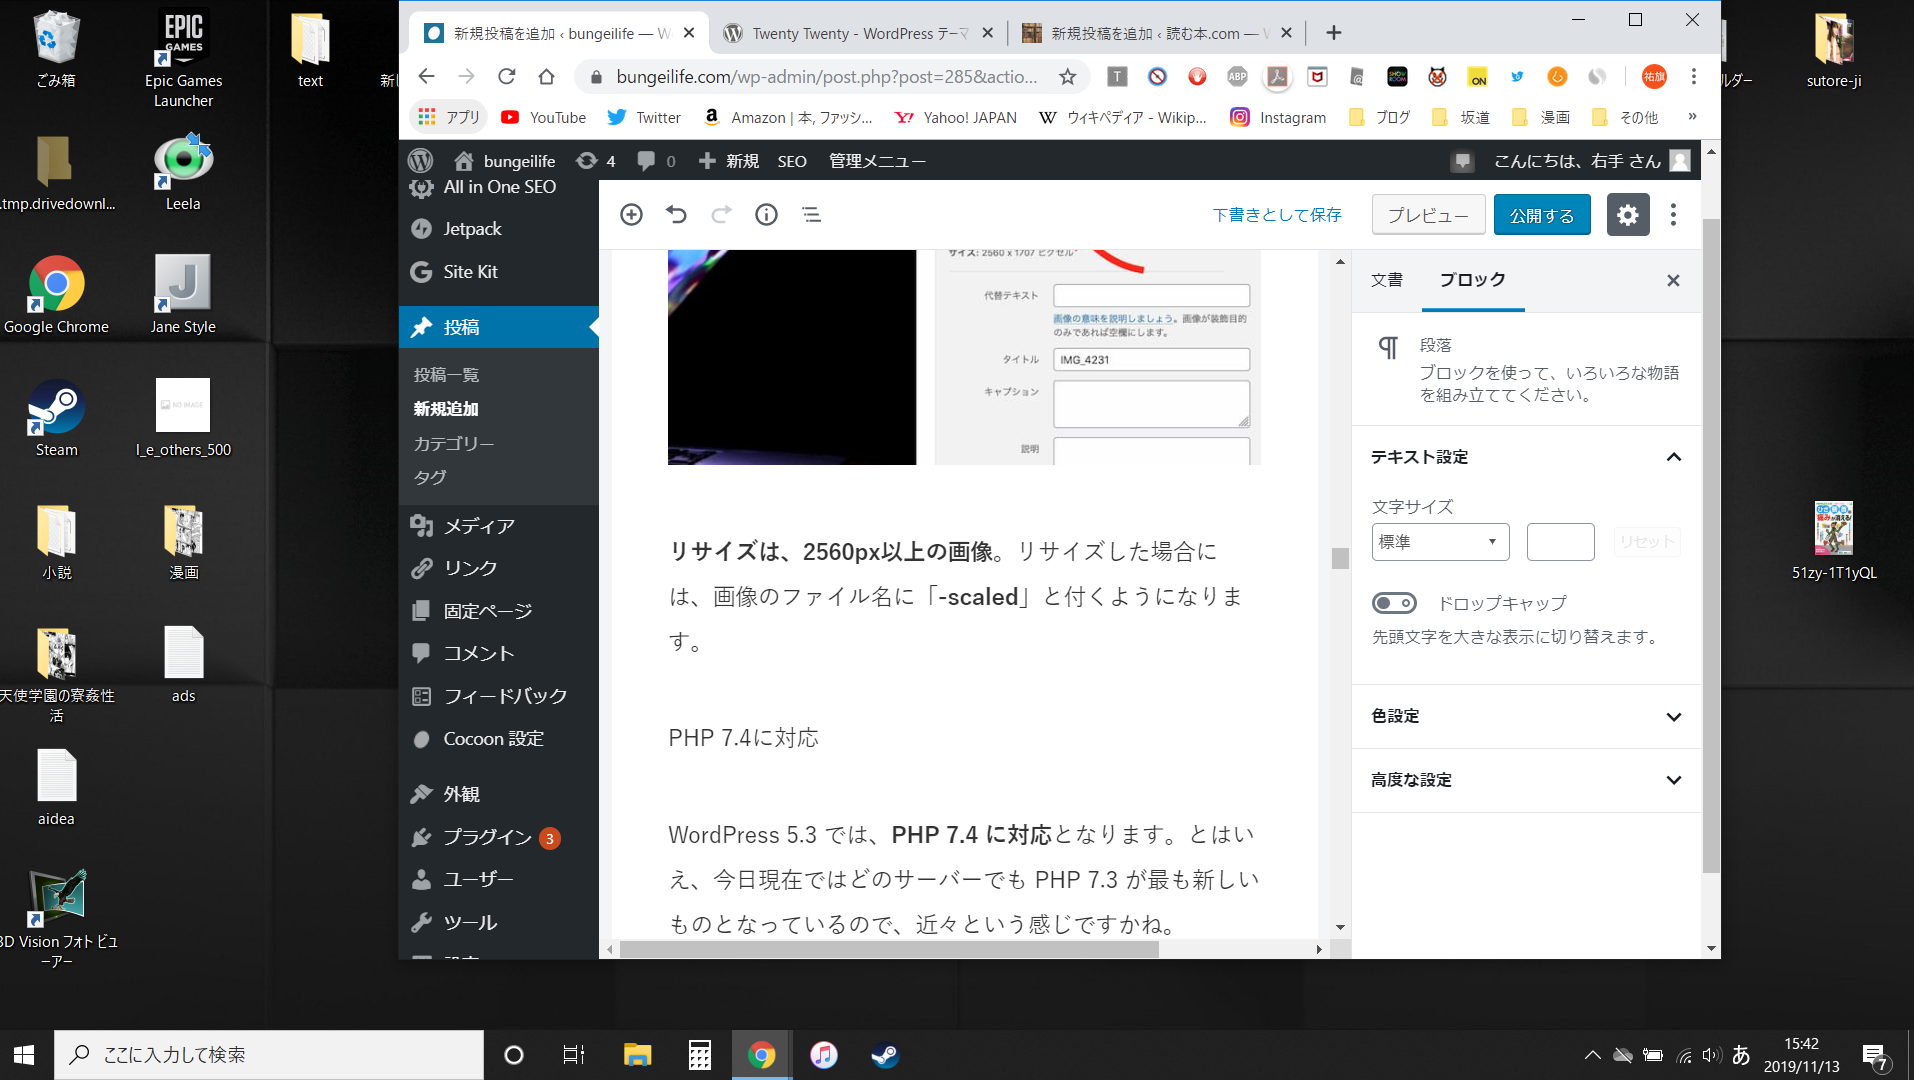Go to 投稿一覧 posts list
Screen dimensions: 1914x1080
(x=446, y=375)
